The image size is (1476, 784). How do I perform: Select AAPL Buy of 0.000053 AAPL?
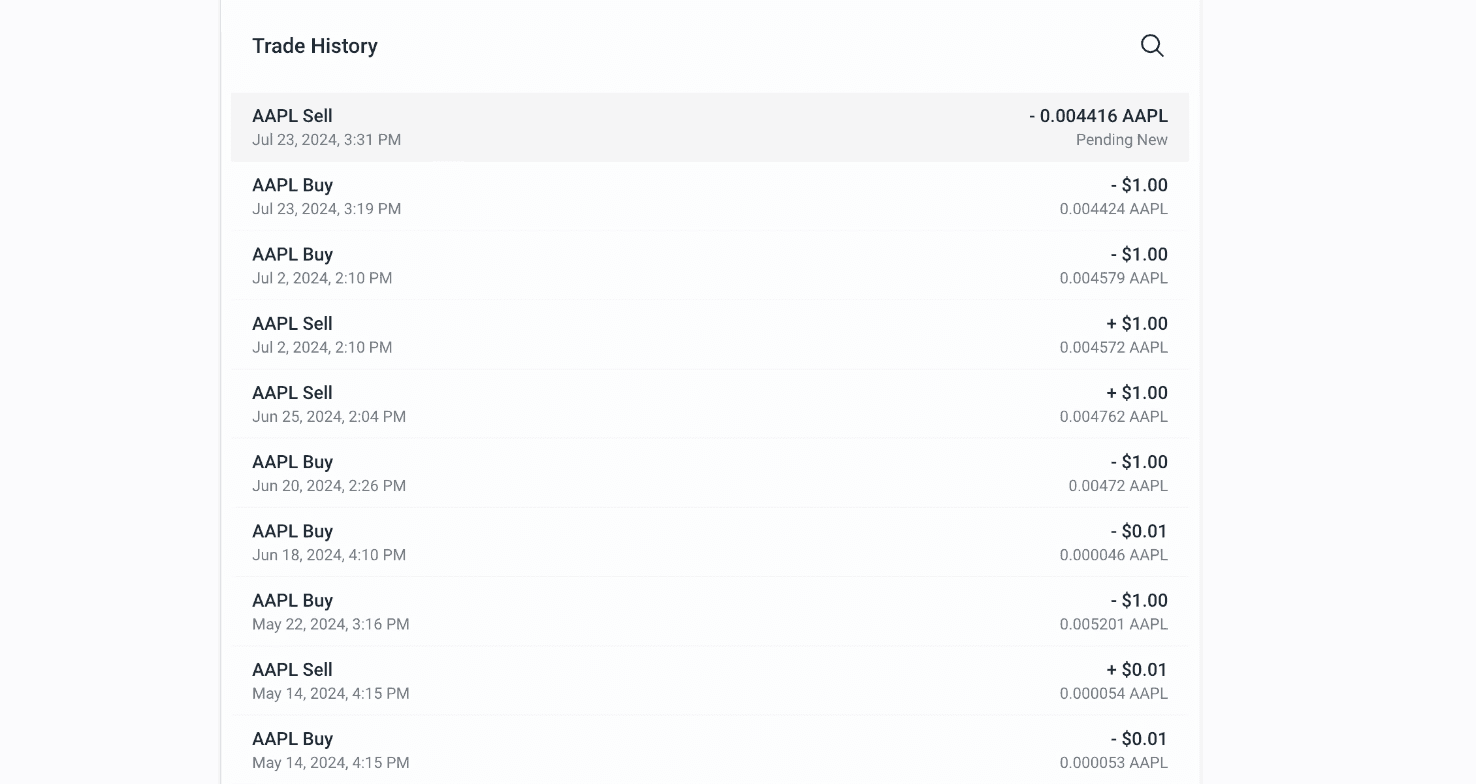point(710,750)
